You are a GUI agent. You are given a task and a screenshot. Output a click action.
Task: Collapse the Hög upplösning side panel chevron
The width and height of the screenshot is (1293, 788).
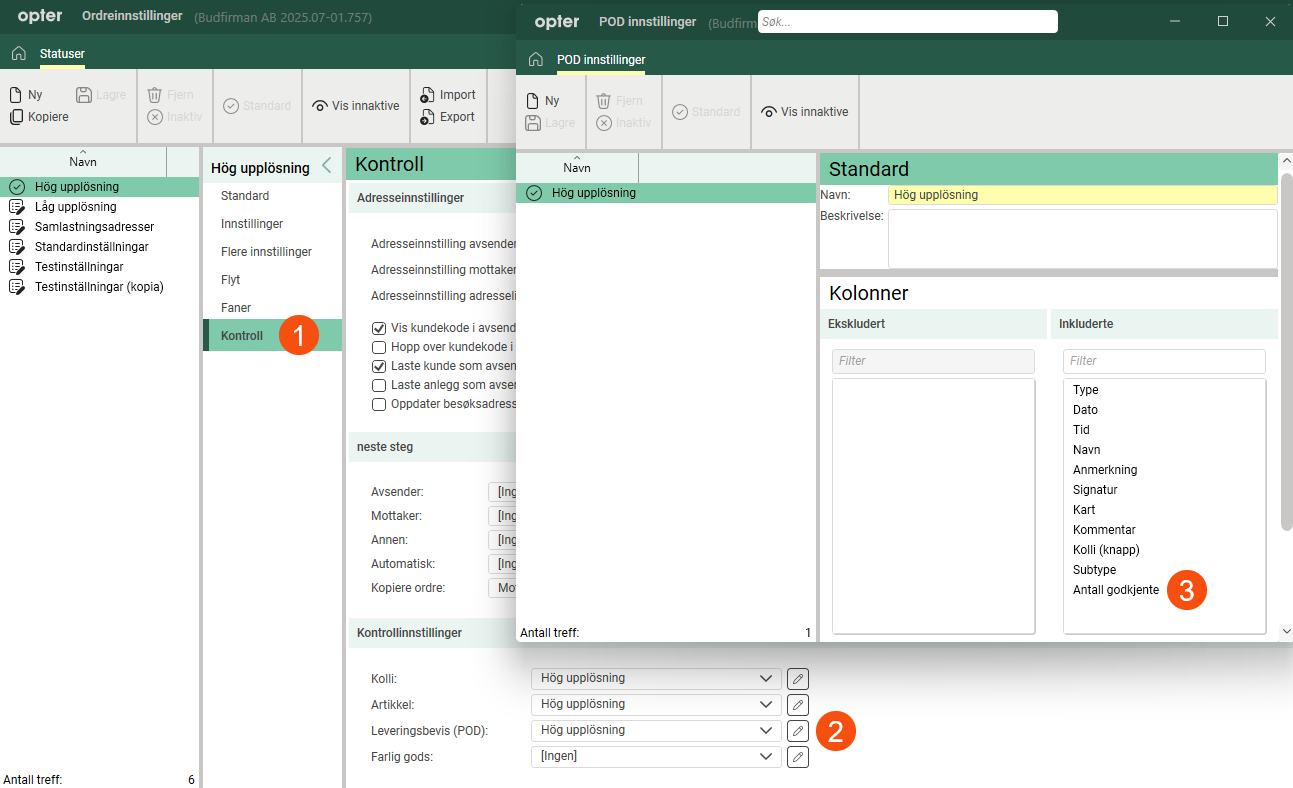(326, 167)
